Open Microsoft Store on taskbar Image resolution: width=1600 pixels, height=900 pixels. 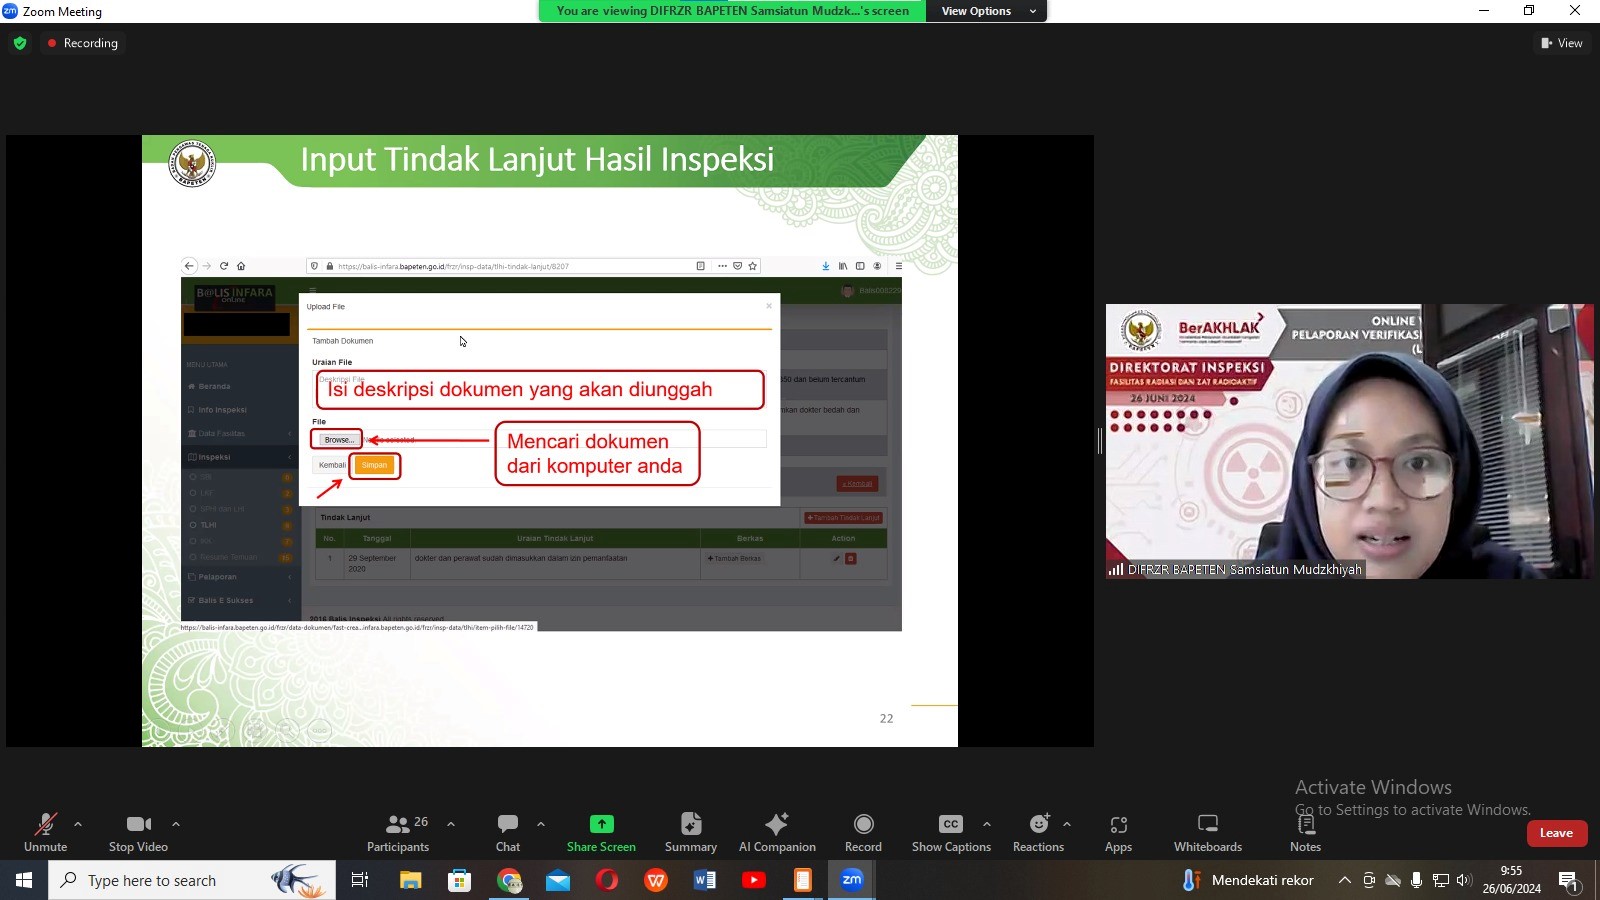460,880
